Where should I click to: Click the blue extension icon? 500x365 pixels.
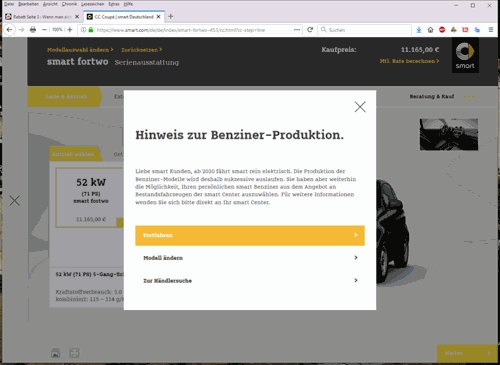click(x=477, y=30)
